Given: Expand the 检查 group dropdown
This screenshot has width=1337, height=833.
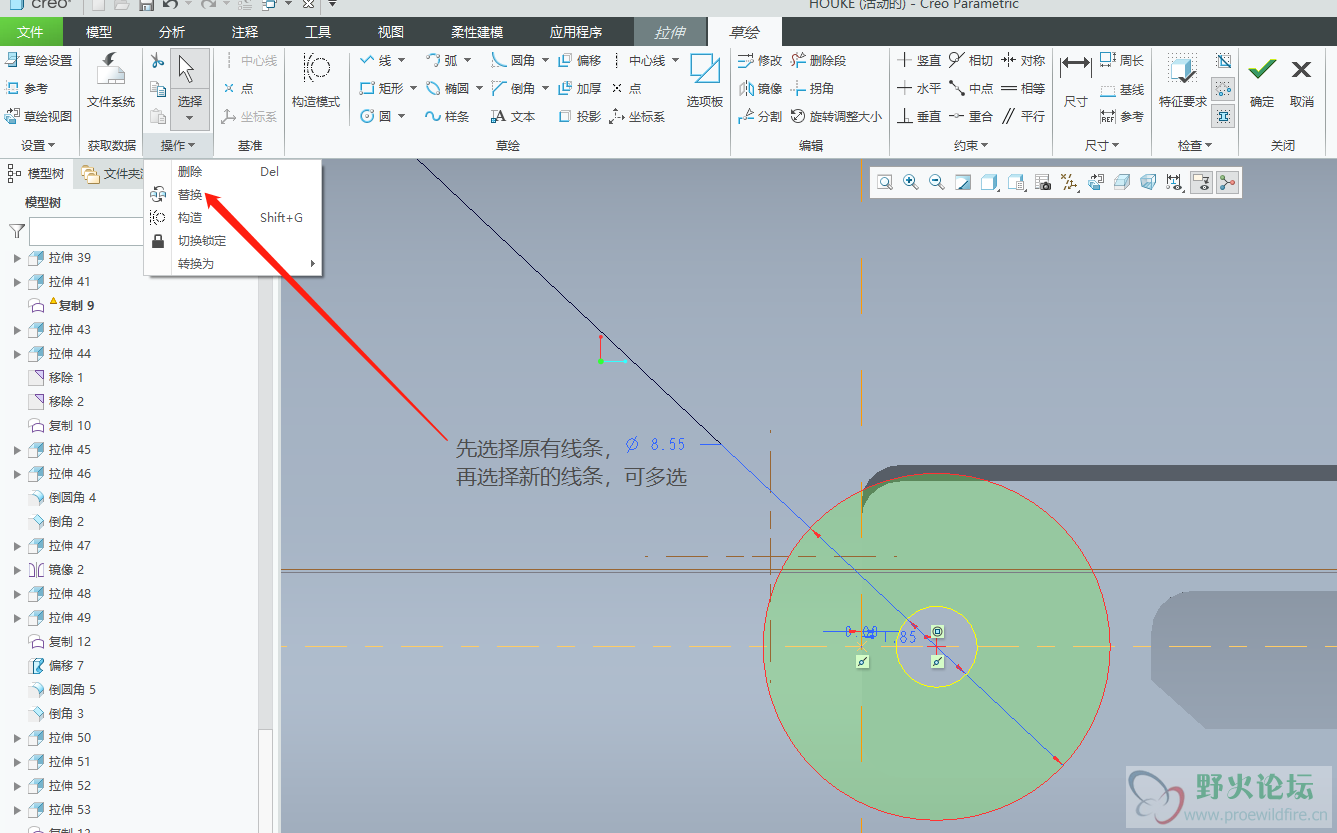Looking at the screenshot, I should tap(1194, 145).
